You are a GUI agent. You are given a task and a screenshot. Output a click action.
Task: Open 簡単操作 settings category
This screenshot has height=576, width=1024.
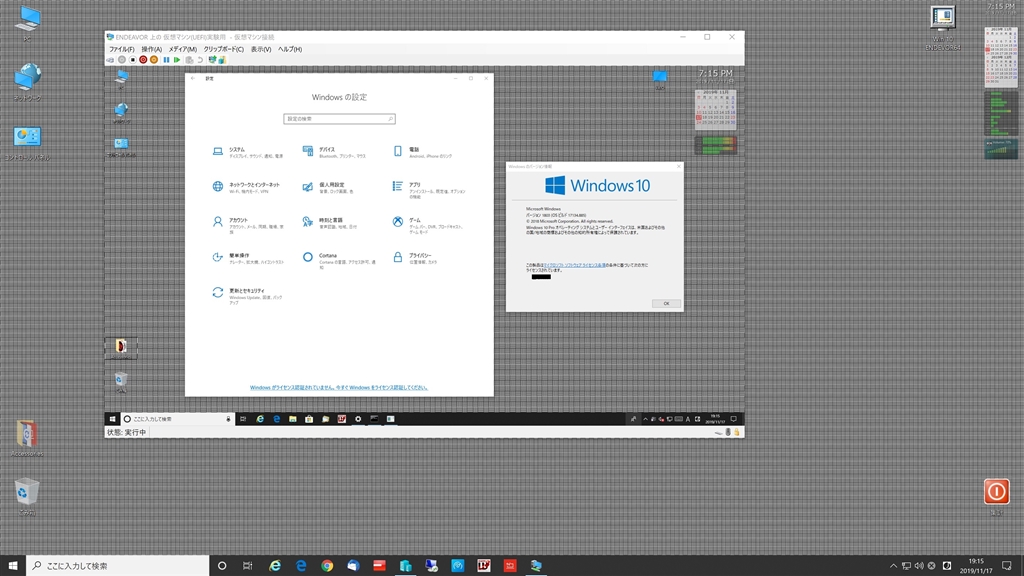coord(248,258)
